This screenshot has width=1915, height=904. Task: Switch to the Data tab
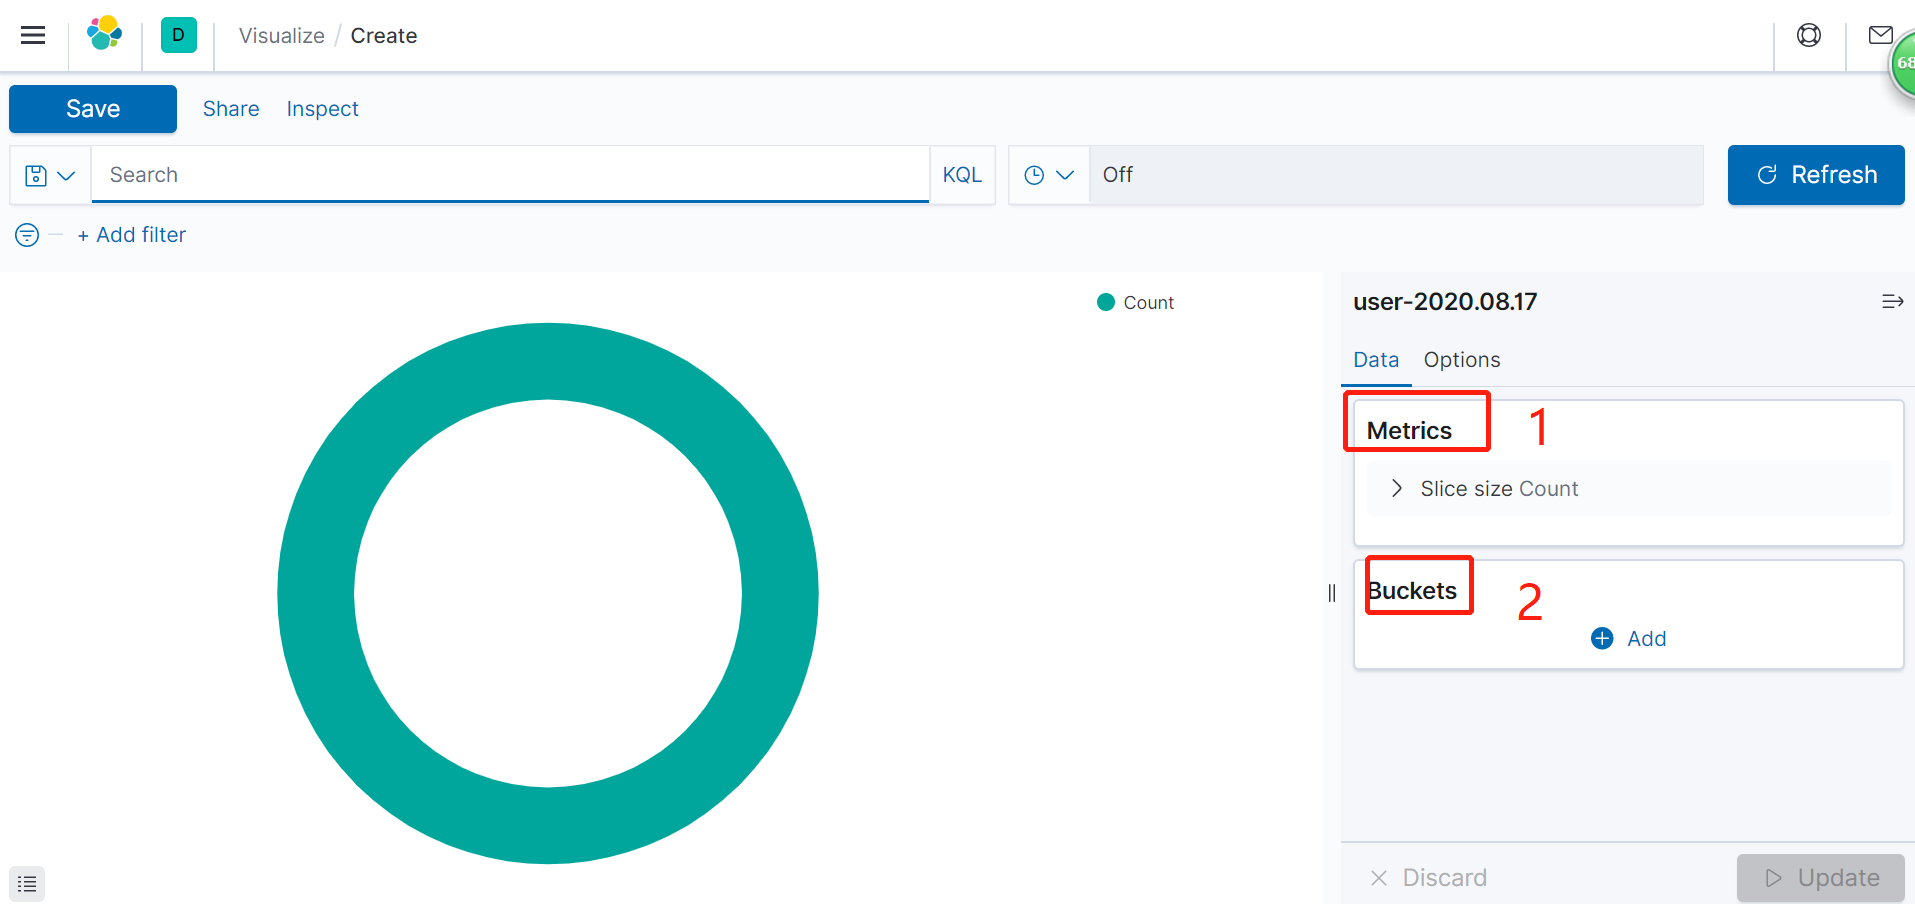[x=1376, y=360]
